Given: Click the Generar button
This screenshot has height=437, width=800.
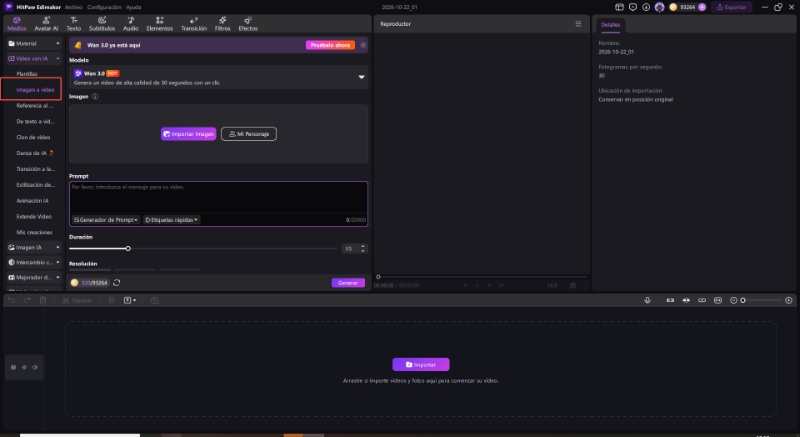Looking at the screenshot, I should pyautogui.click(x=348, y=282).
